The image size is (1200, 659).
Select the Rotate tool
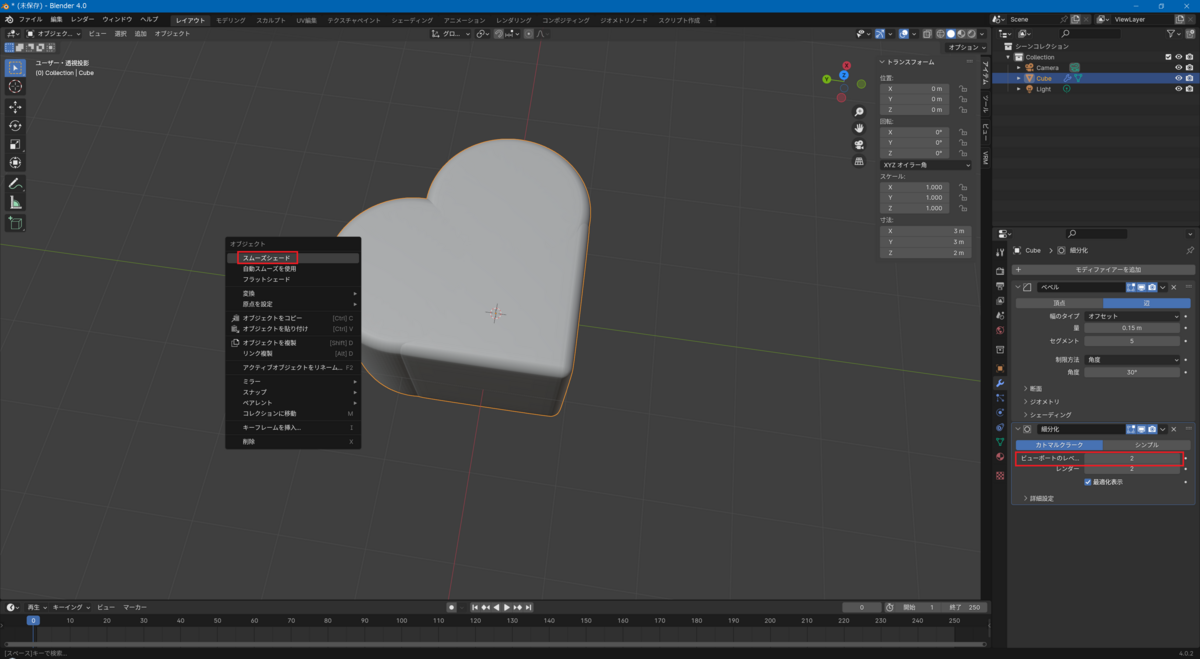tap(15, 125)
